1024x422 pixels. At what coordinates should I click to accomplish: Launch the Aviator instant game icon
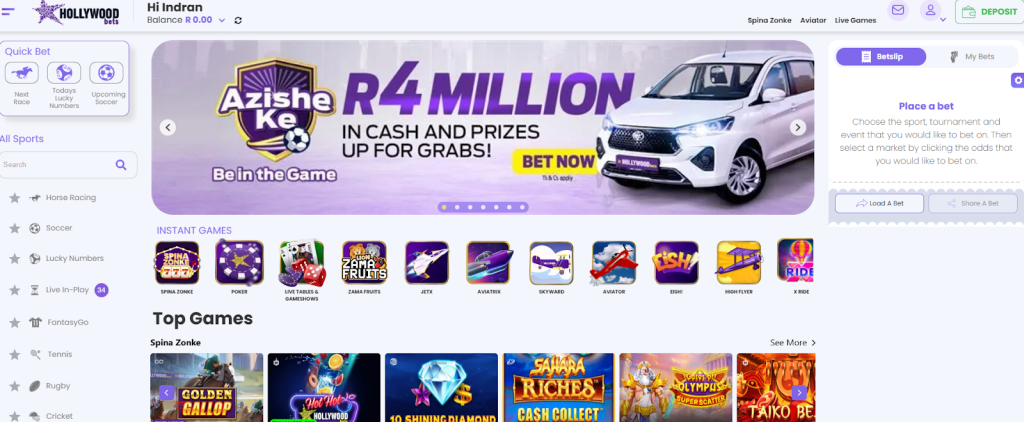click(x=614, y=263)
